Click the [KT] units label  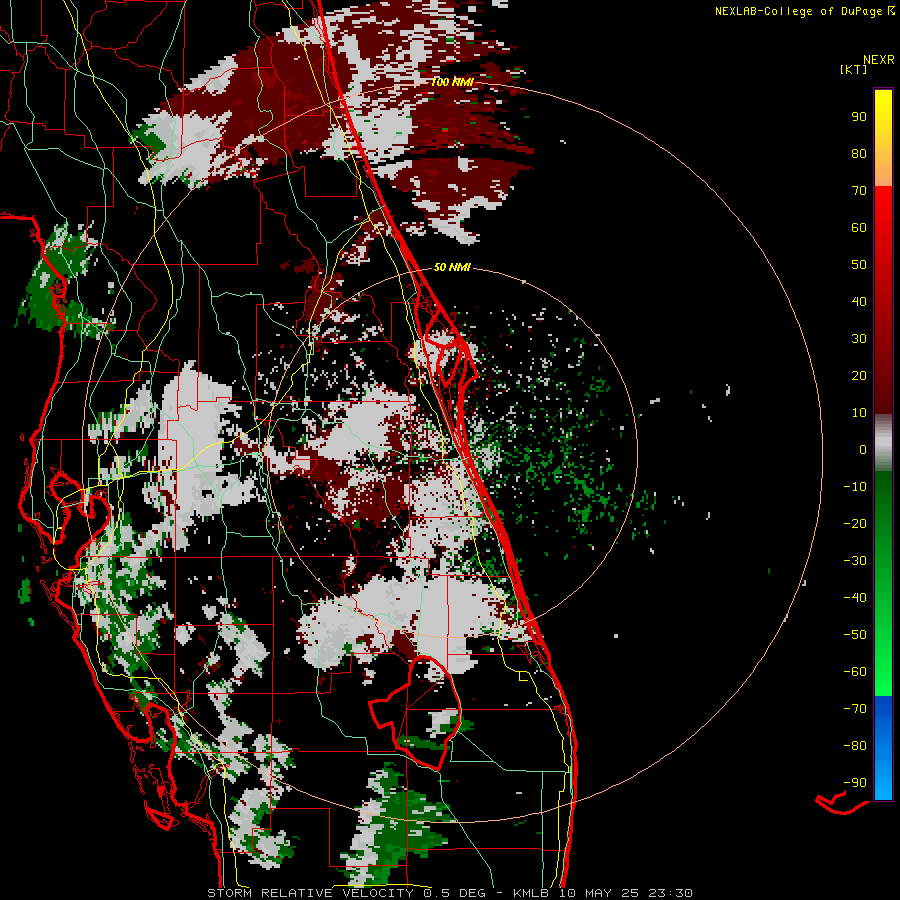854,69
